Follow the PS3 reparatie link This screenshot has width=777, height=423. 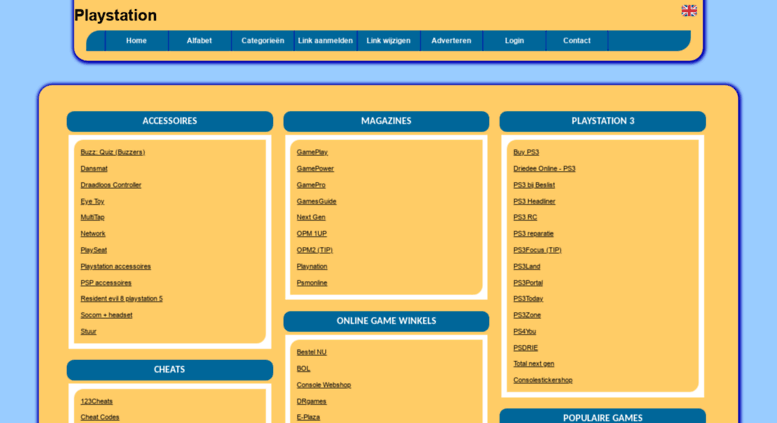point(533,233)
